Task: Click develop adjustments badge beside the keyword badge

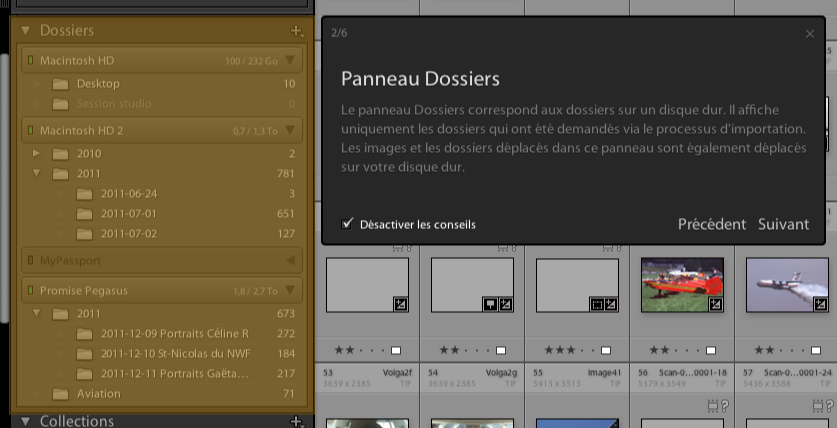Action: [506, 304]
